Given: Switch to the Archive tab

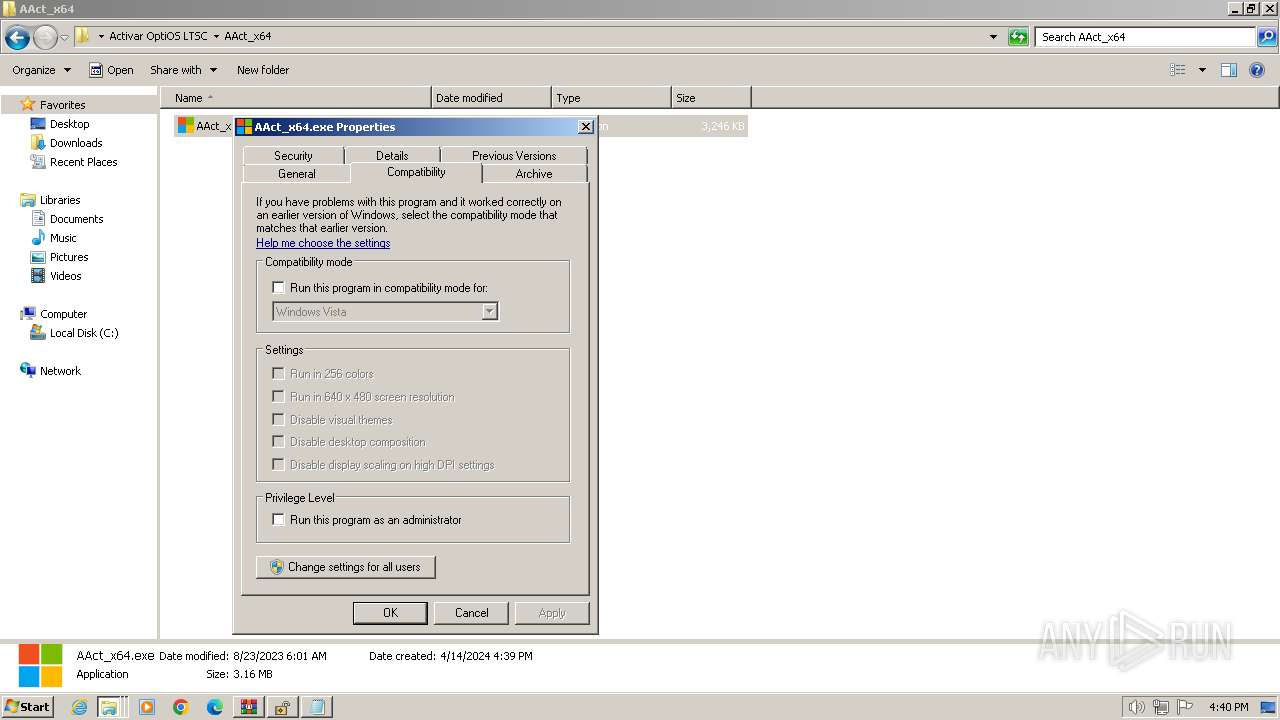Looking at the screenshot, I should point(534,174).
